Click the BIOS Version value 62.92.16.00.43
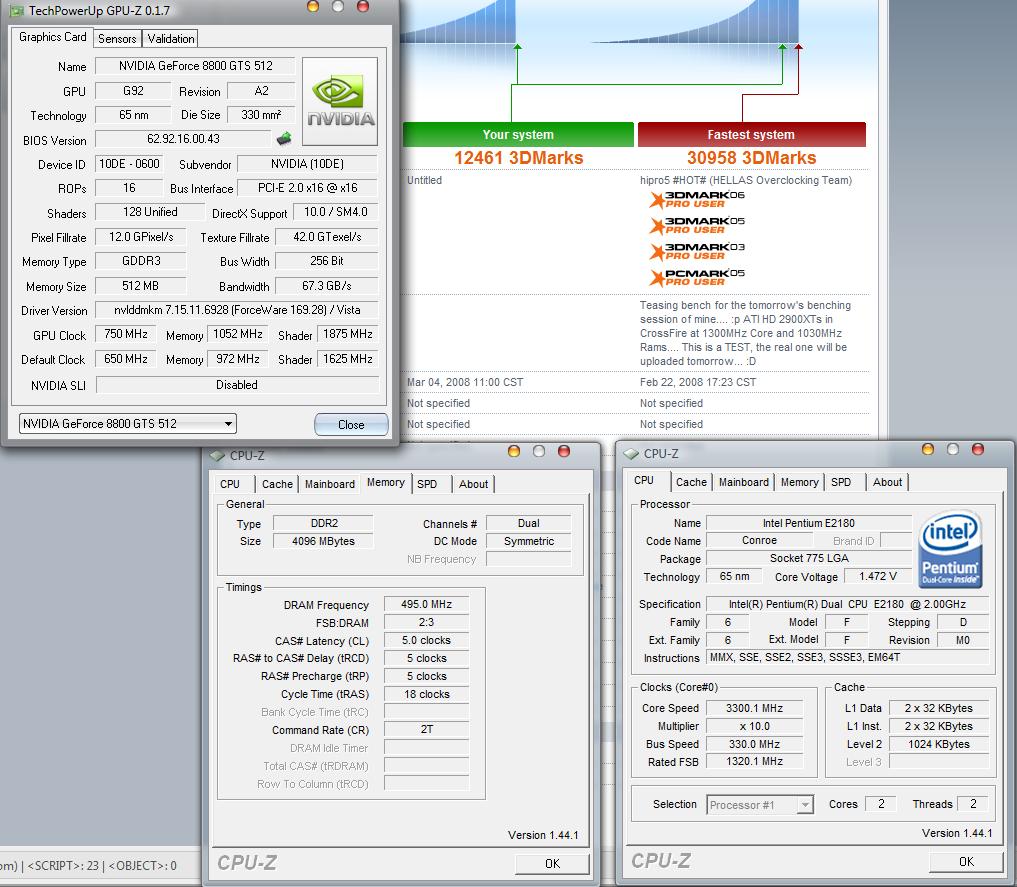The image size is (1017, 887). coord(183,139)
